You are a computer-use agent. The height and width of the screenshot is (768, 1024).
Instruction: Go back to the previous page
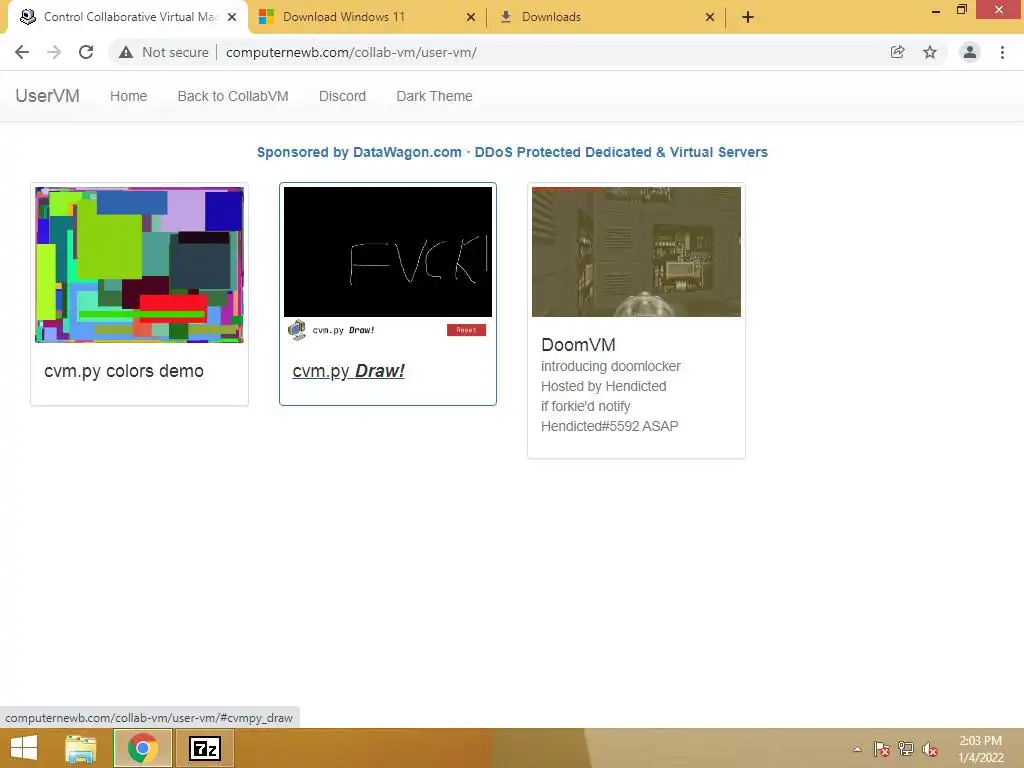coord(22,52)
